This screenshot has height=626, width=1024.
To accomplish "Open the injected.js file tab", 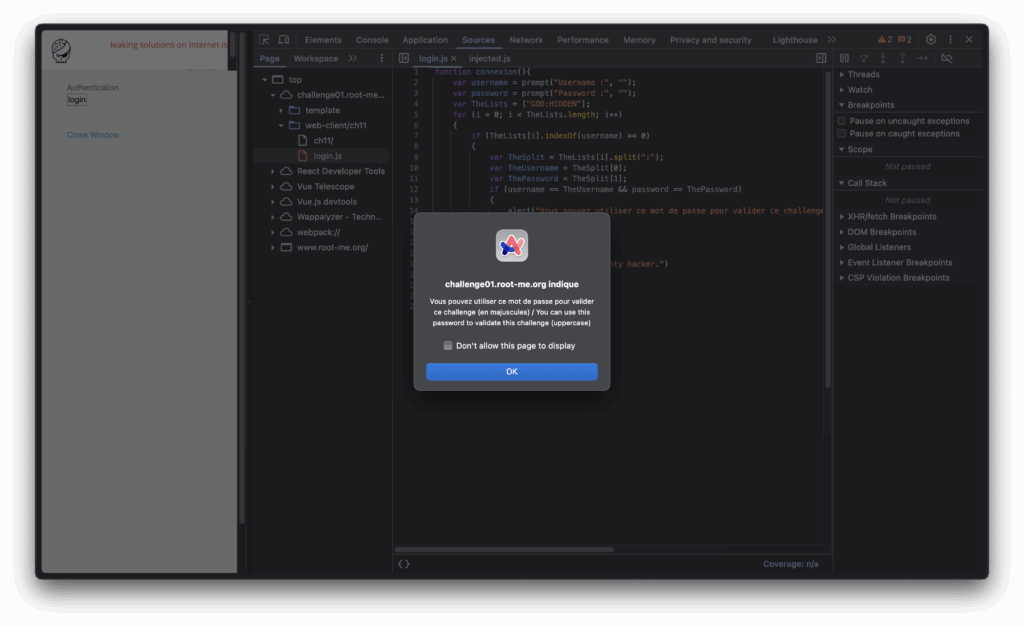I will 490,59.
